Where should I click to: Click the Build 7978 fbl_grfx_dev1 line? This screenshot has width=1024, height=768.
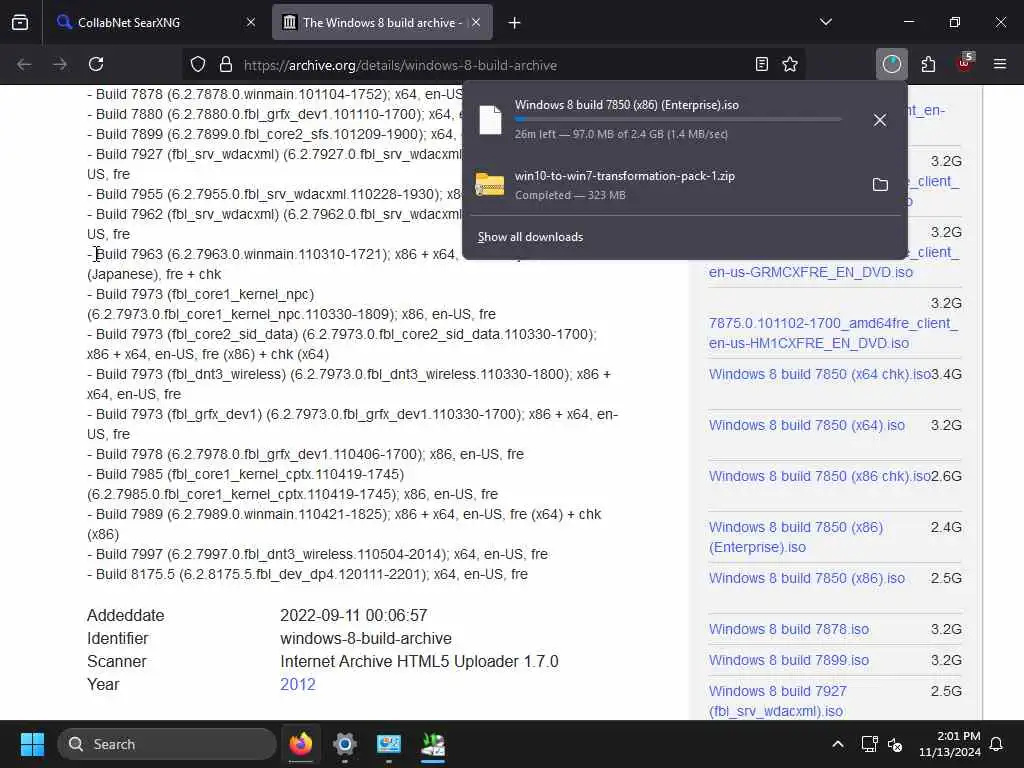pyautogui.click(x=305, y=454)
